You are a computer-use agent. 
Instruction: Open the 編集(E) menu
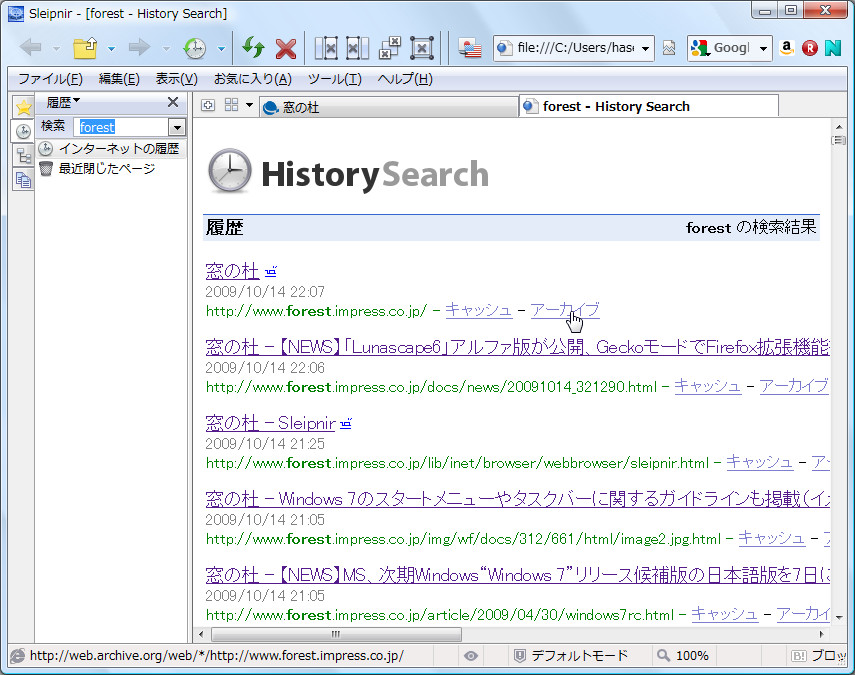119,79
